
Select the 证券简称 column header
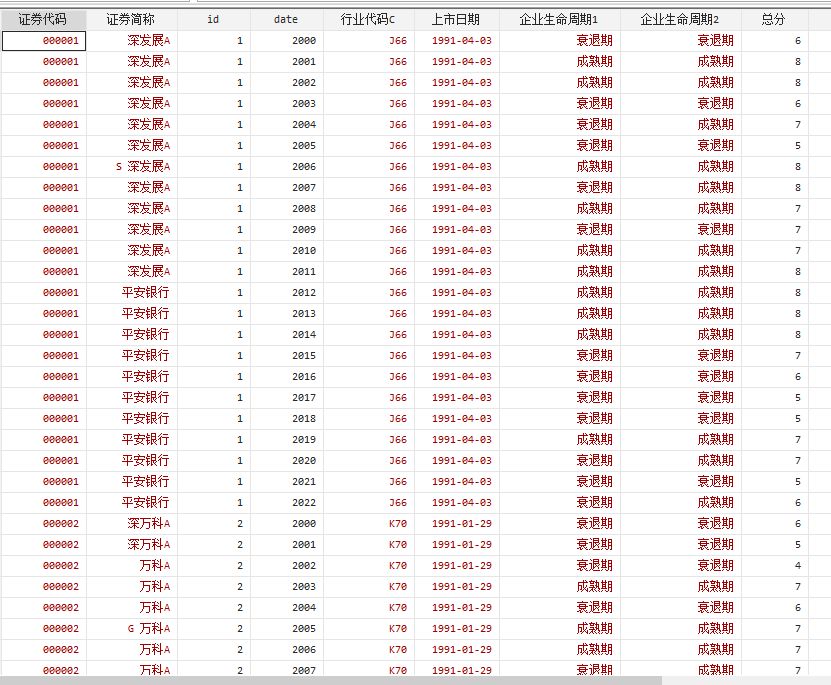131,19
